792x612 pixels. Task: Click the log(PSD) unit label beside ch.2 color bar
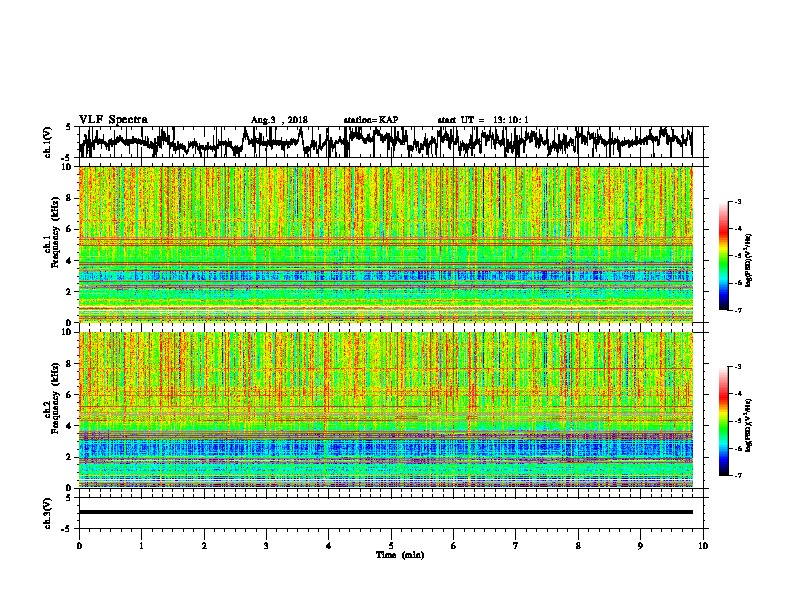tap(749, 425)
